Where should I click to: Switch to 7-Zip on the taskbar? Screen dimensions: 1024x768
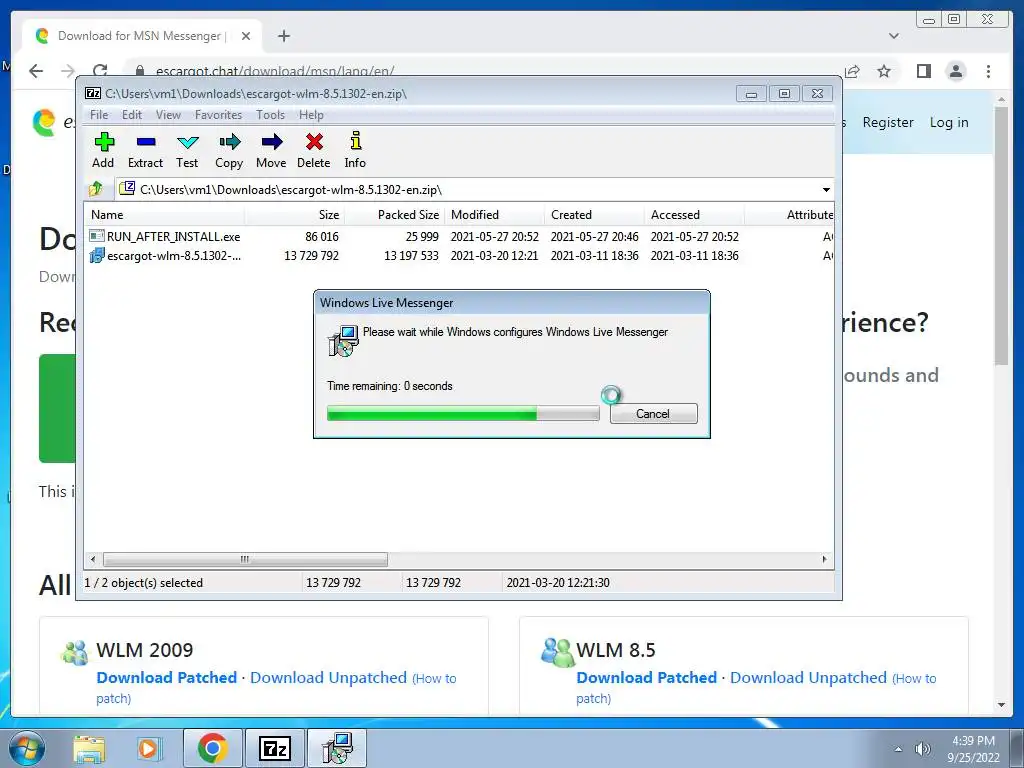(x=274, y=748)
